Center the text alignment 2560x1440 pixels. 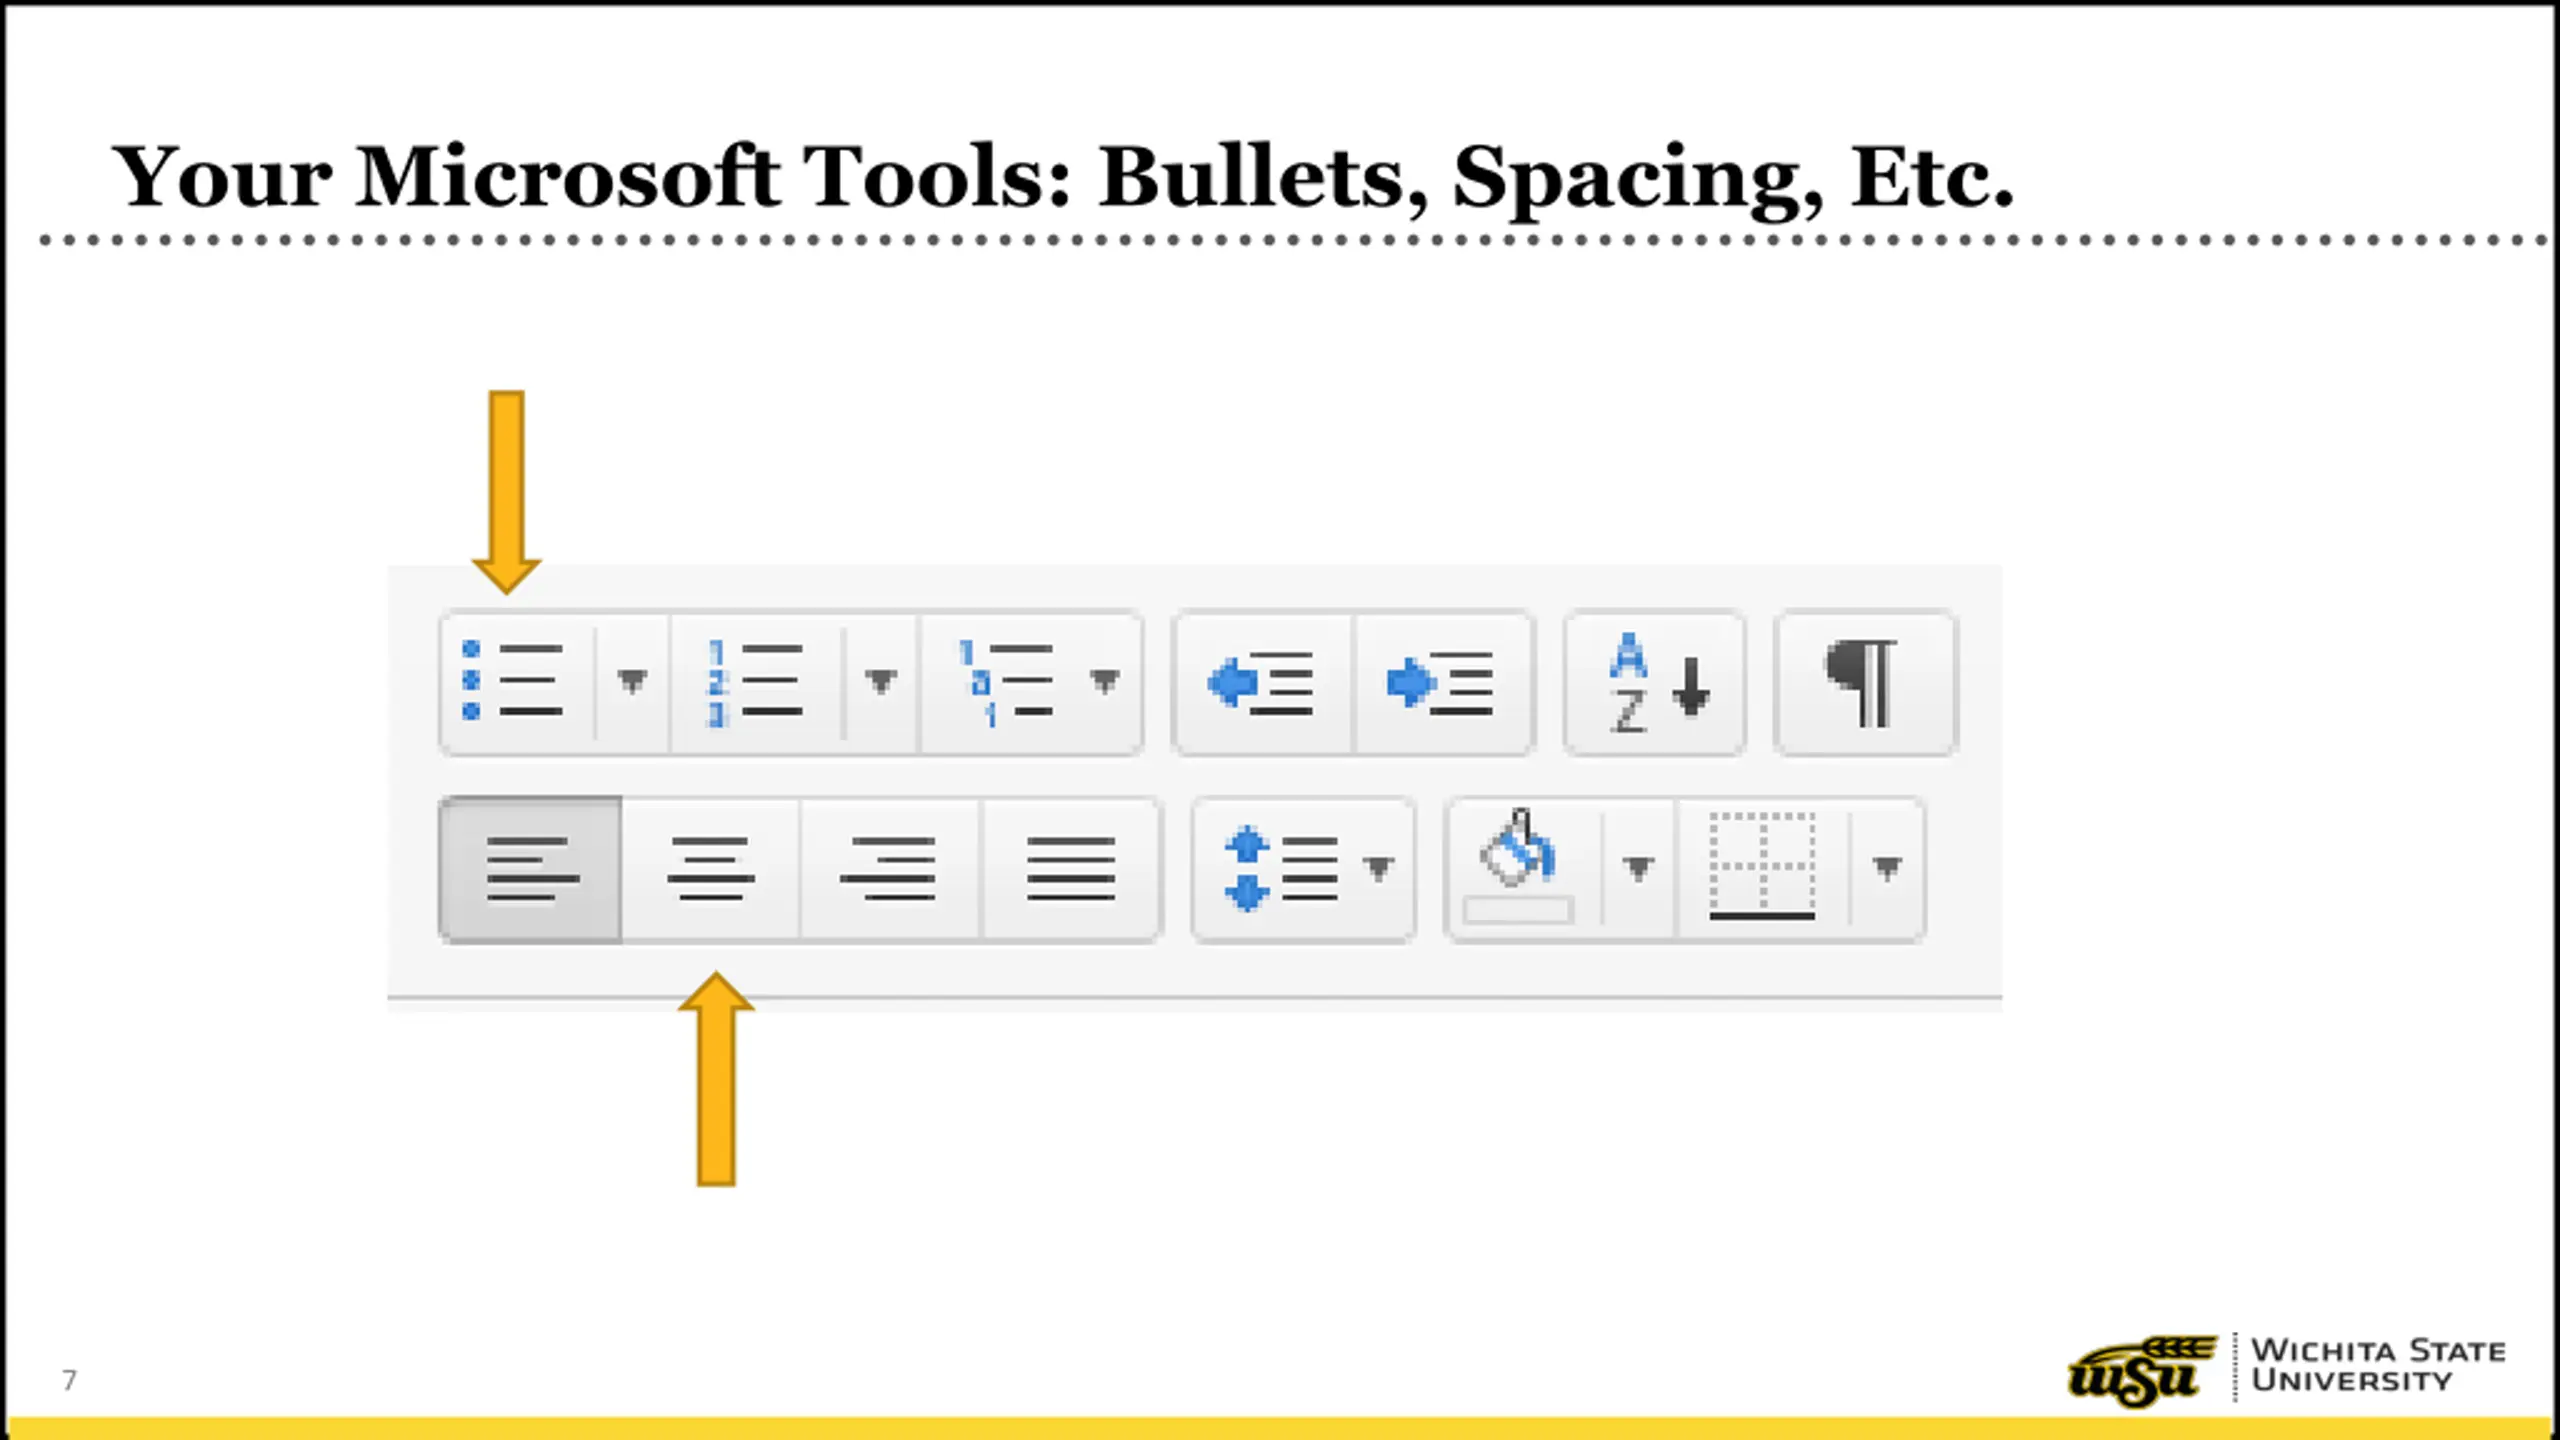[710, 870]
